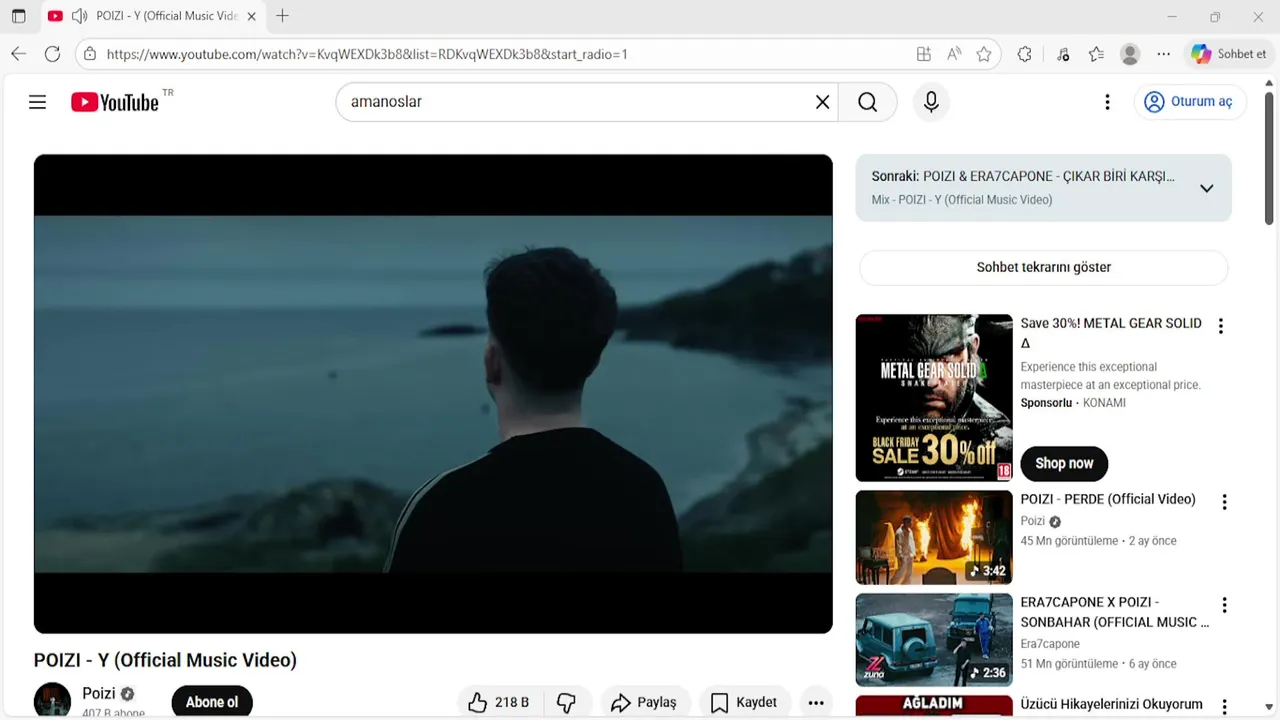The width and height of the screenshot is (1280, 720).
Task: Close the POIZI - Y tab
Action: pos(251,16)
